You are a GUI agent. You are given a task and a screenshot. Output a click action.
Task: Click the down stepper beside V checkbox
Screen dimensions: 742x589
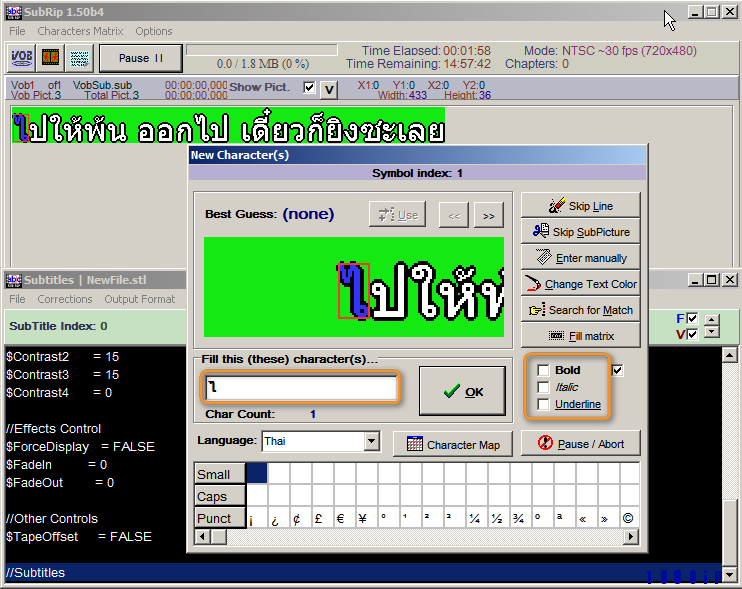(712, 332)
